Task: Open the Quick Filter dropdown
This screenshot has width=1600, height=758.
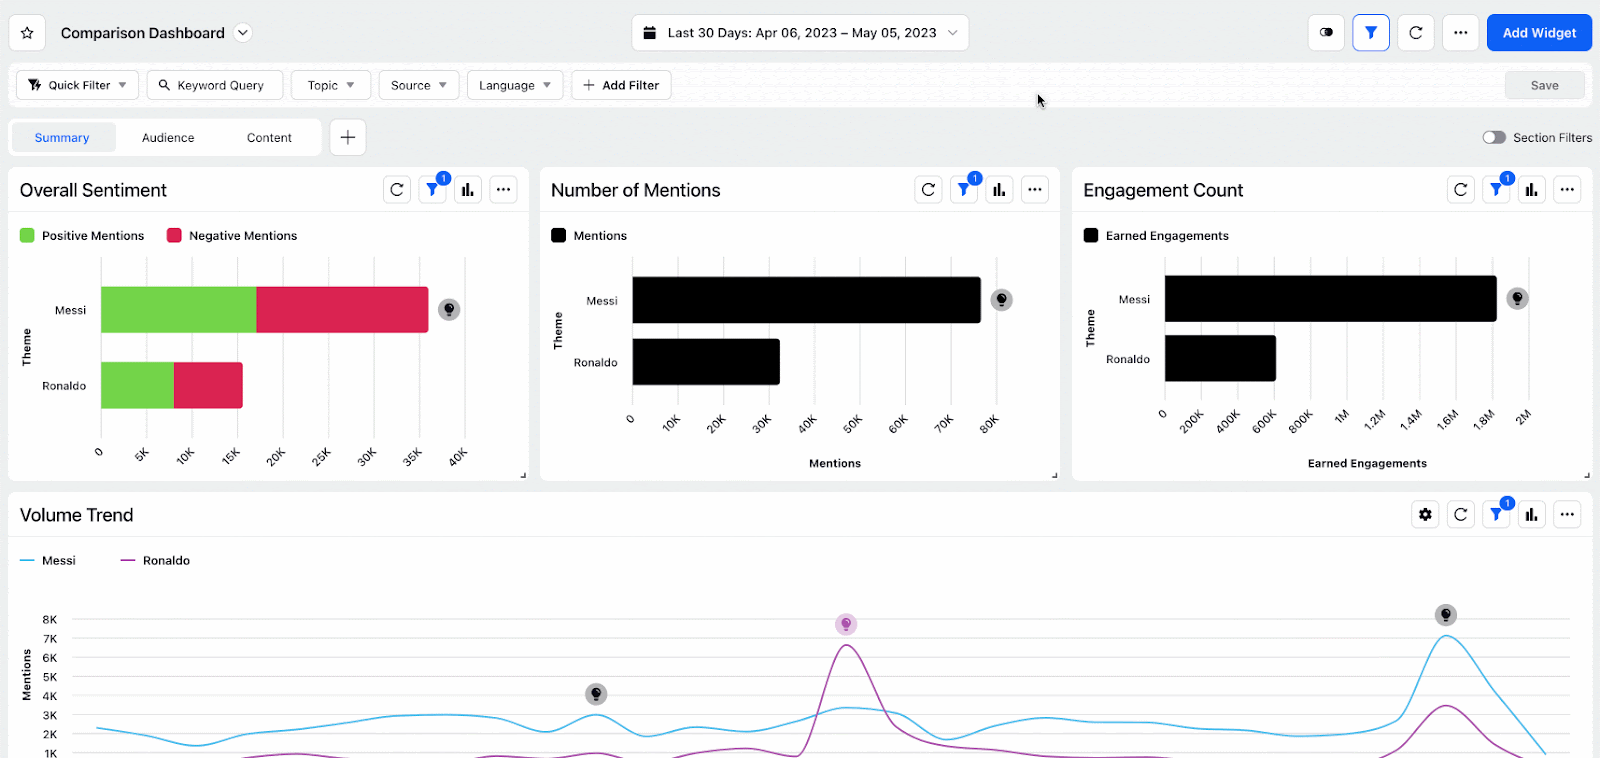Action: 78,85
